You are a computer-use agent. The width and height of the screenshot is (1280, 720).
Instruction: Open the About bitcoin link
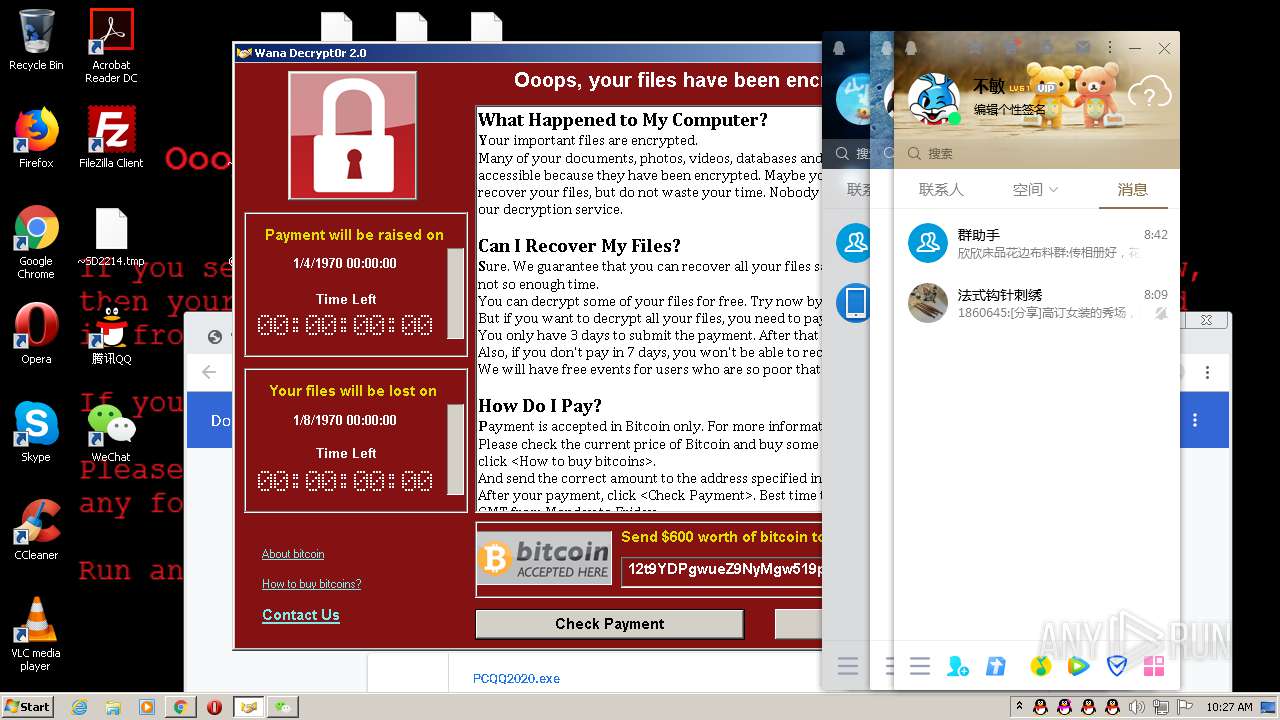pos(293,554)
